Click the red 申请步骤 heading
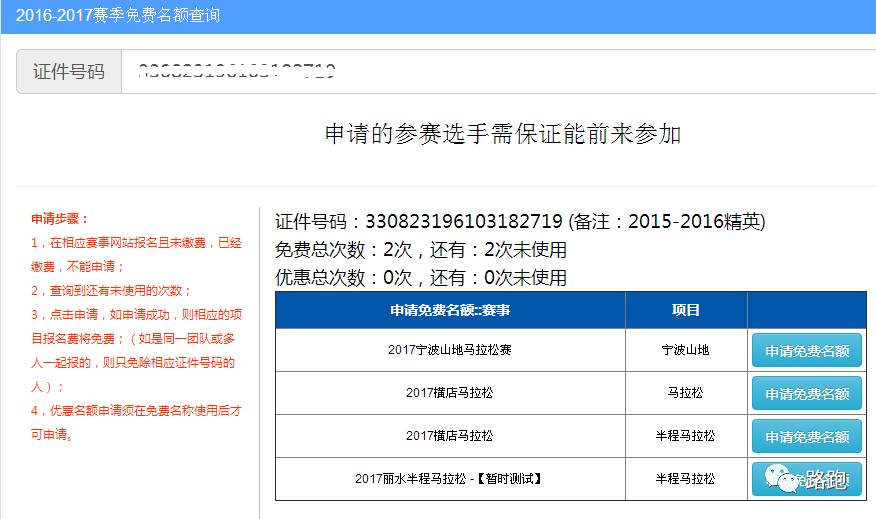Screen dimensions: 876x519 [59, 218]
